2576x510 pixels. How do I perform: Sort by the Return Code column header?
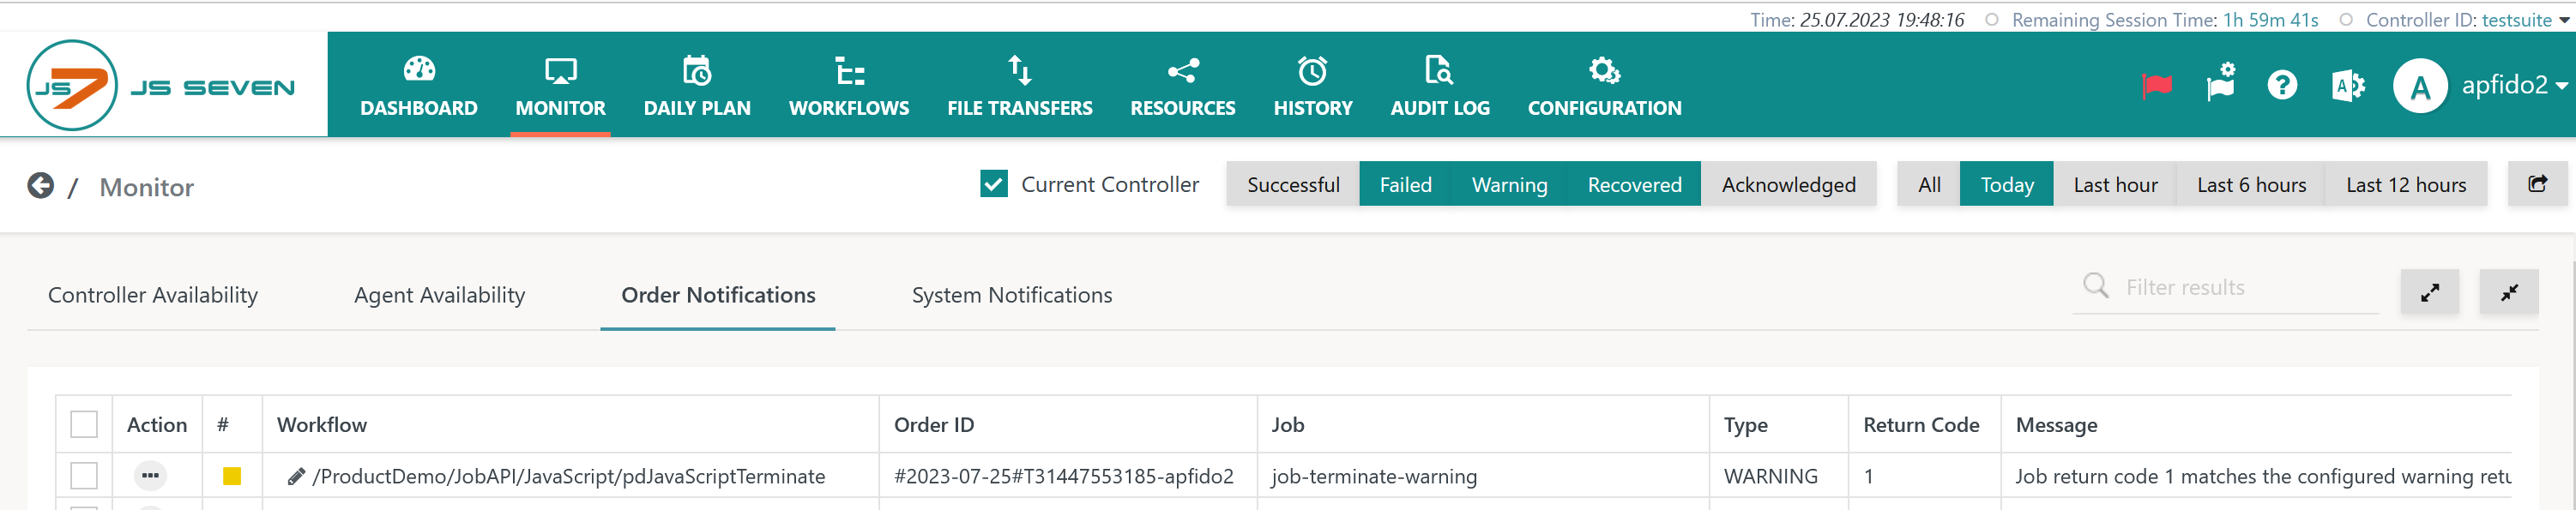tap(1921, 425)
